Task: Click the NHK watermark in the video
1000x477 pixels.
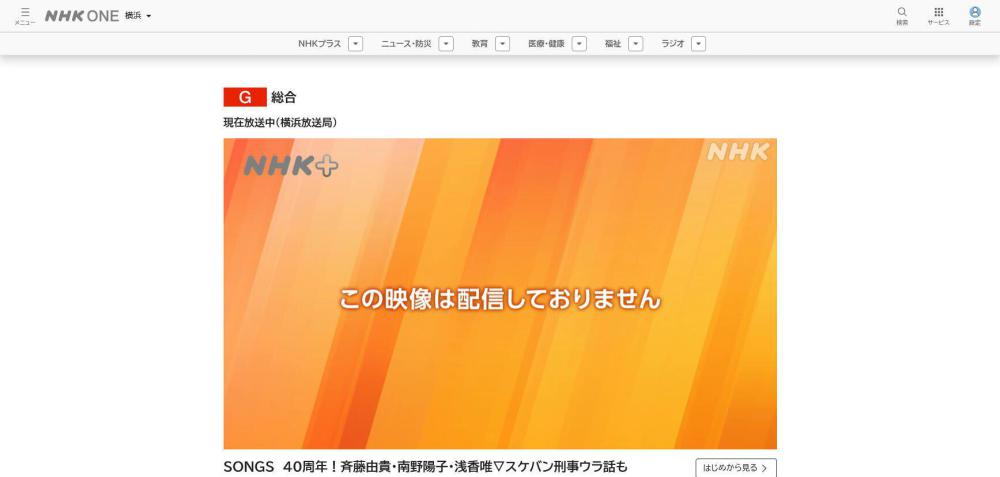Action: [738, 152]
